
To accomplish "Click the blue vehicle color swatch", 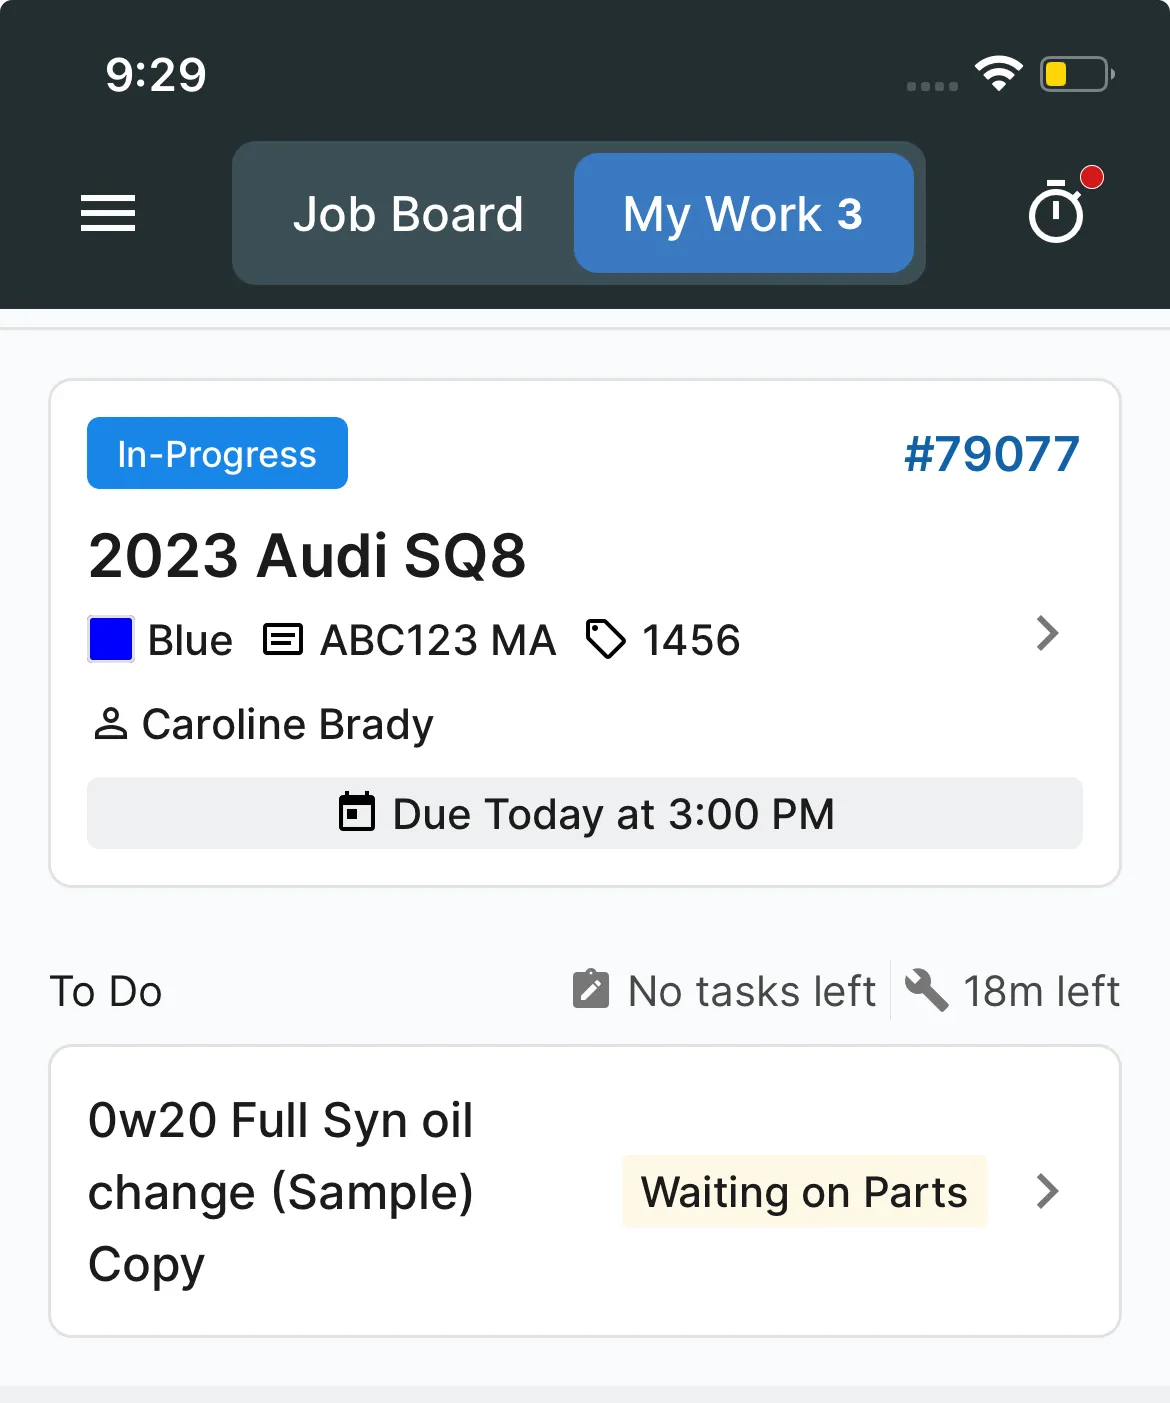I will click(111, 640).
